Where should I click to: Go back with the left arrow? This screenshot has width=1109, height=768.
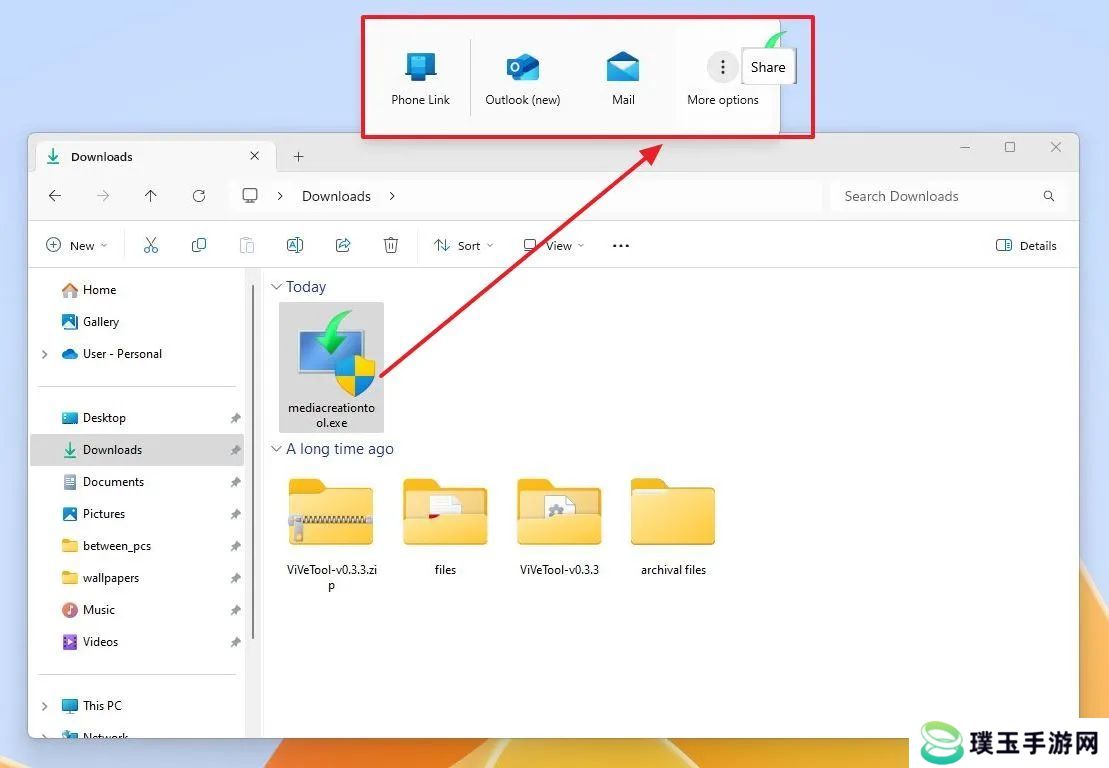[54, 196]
